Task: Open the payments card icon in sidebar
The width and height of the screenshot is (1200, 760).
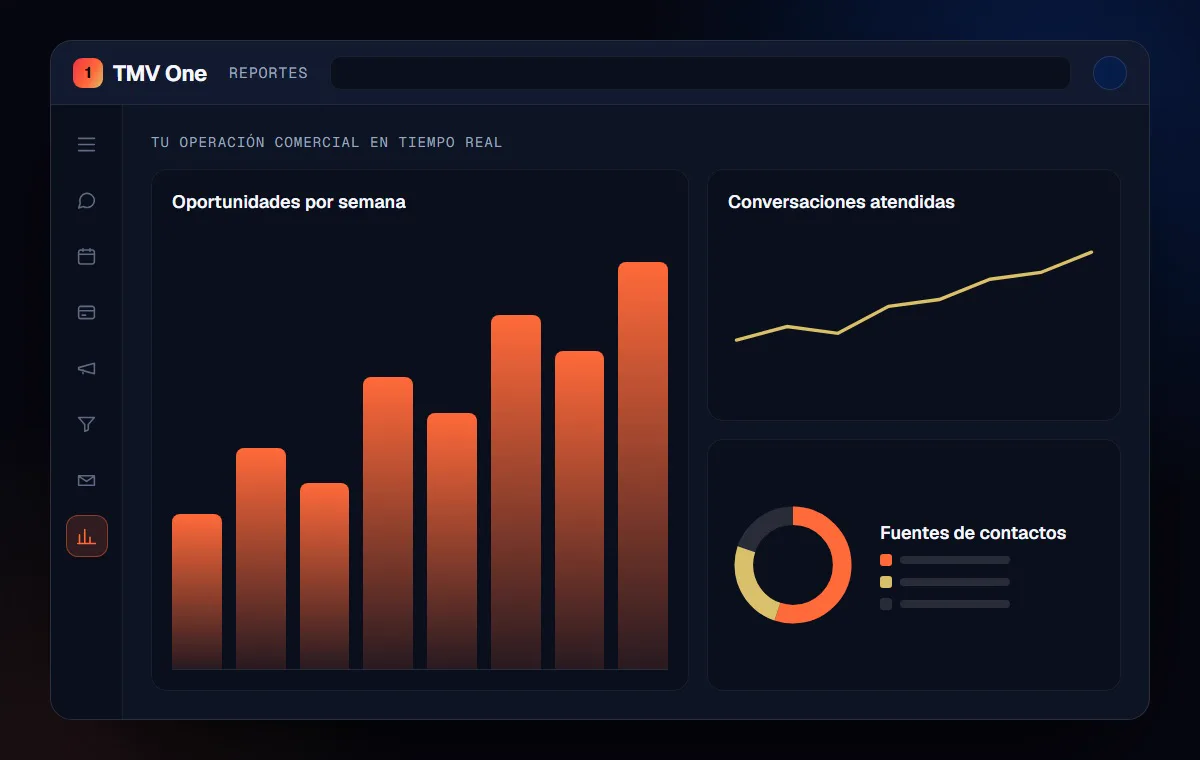Action: point(87,313)
